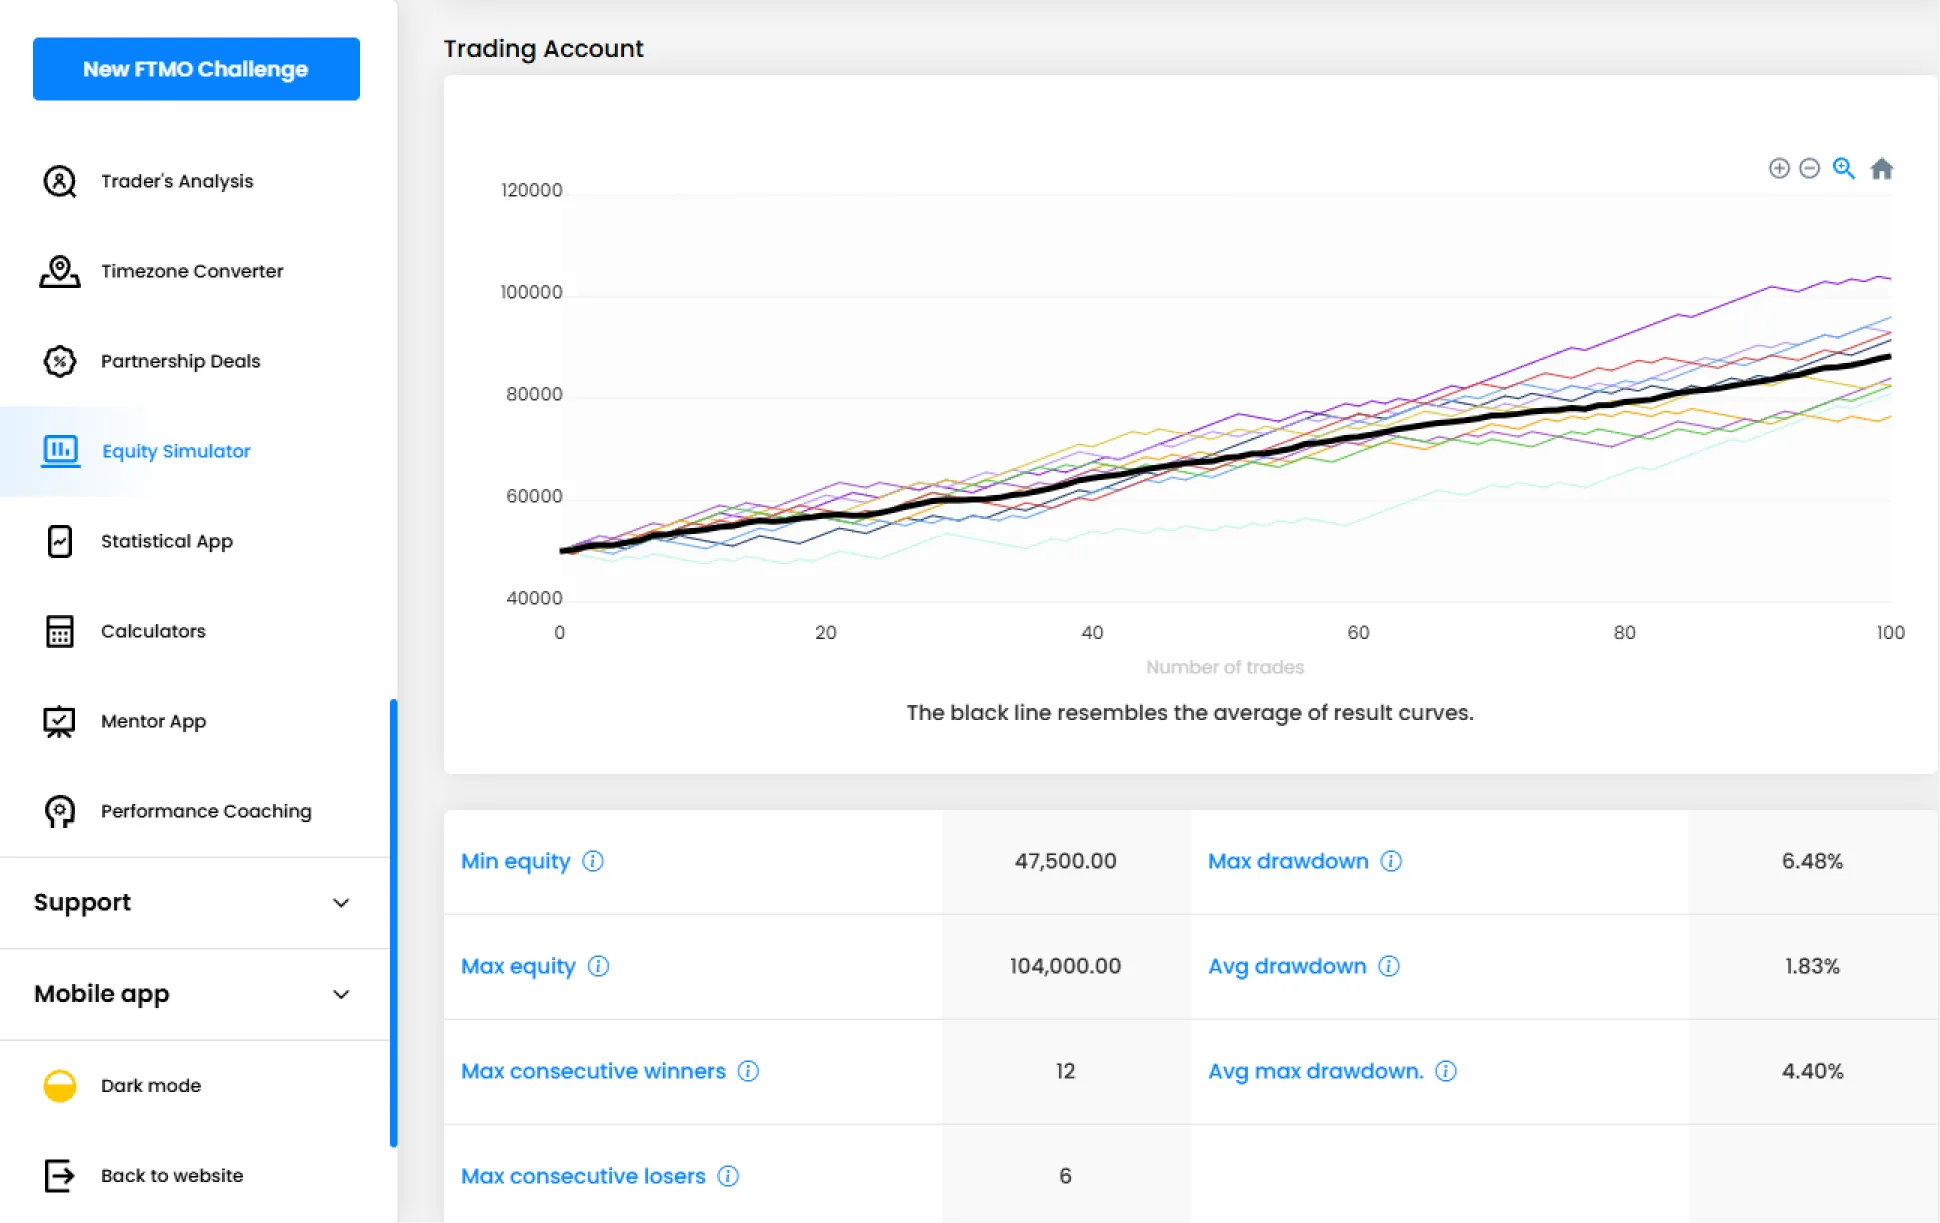Click info icon beside Avg max drawdown
Viewport: 1940px width, 1223px height.
coord(1446,1071)
